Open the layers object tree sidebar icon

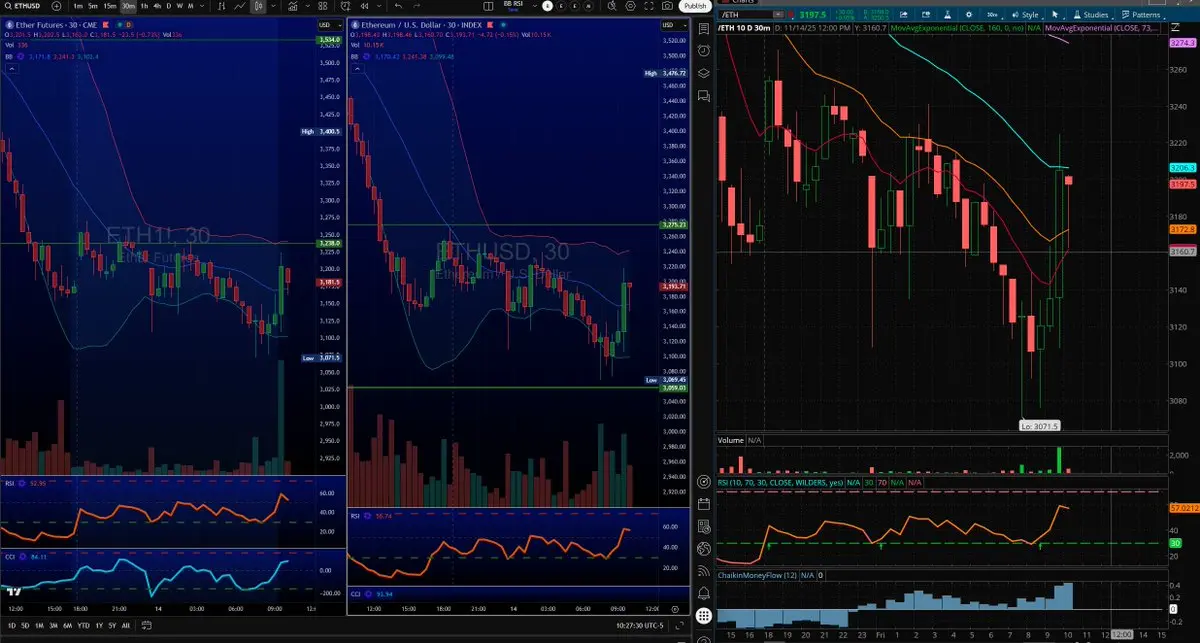(x=703, y=73)
